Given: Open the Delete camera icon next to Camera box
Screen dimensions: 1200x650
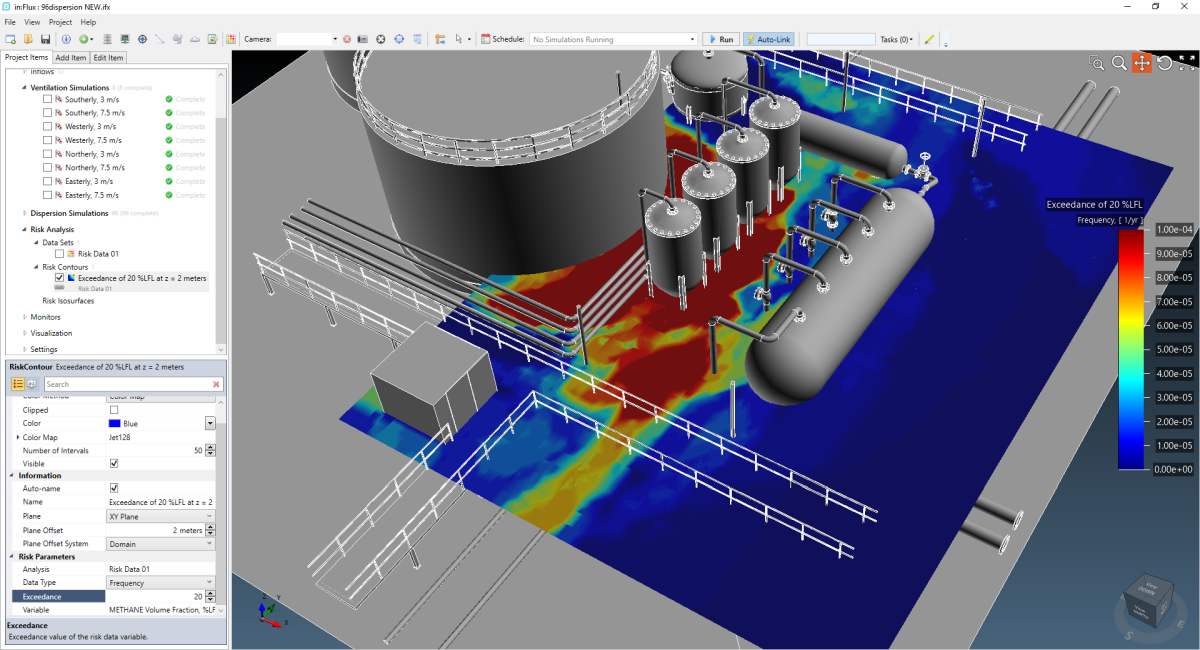Looking at the screenshot, I should click(348, 38).
